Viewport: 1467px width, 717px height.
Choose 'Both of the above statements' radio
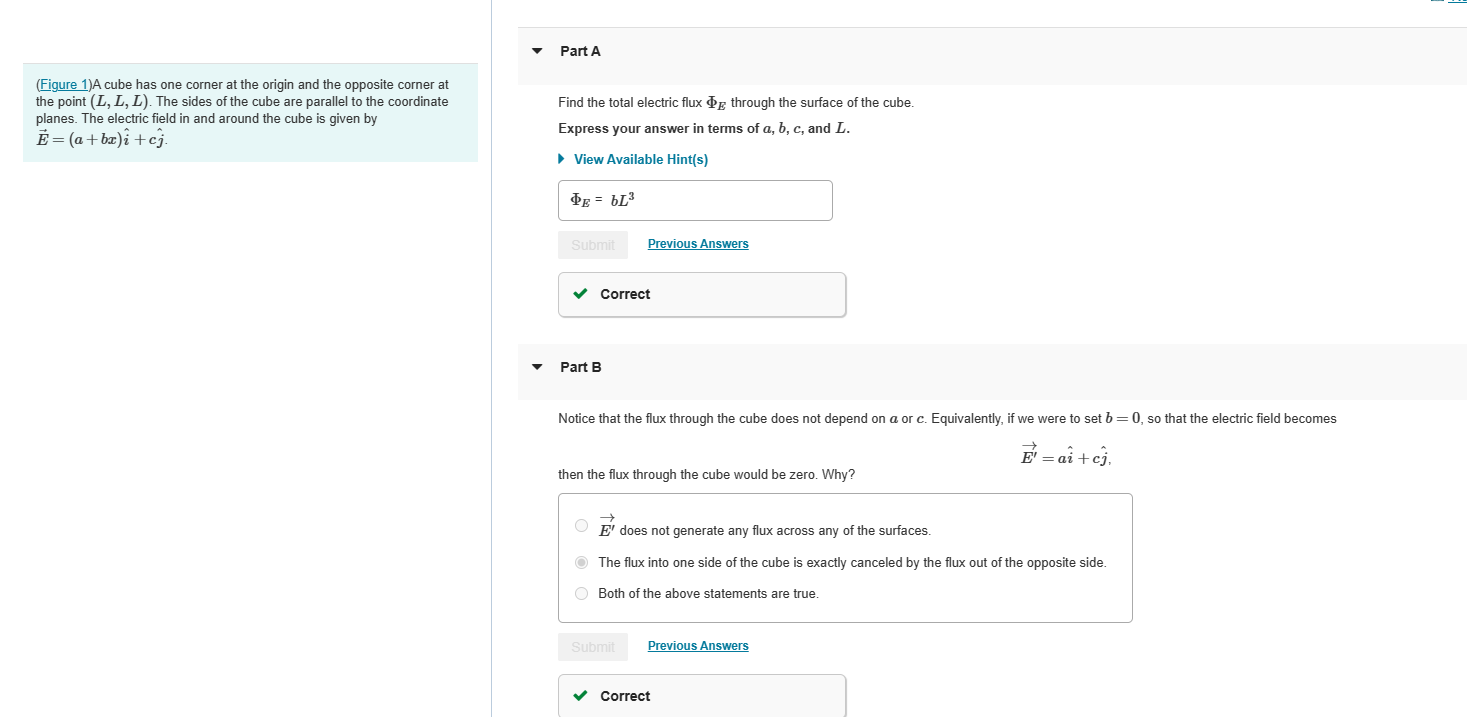click(x=582, y=593)
